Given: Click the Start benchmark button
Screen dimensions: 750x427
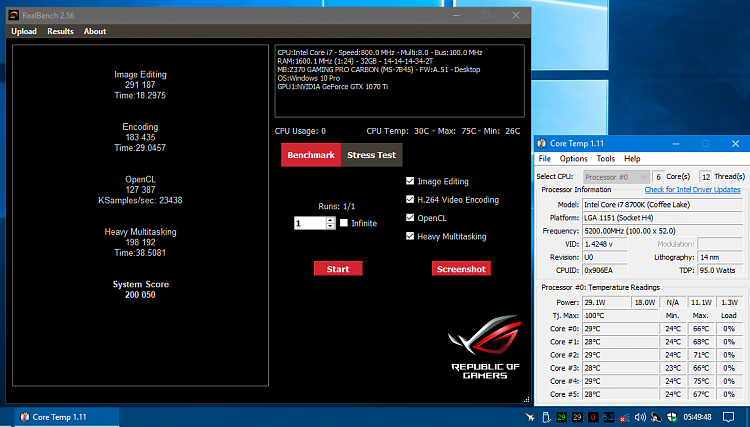Looking at the screenshot, I should pos(338,269).
